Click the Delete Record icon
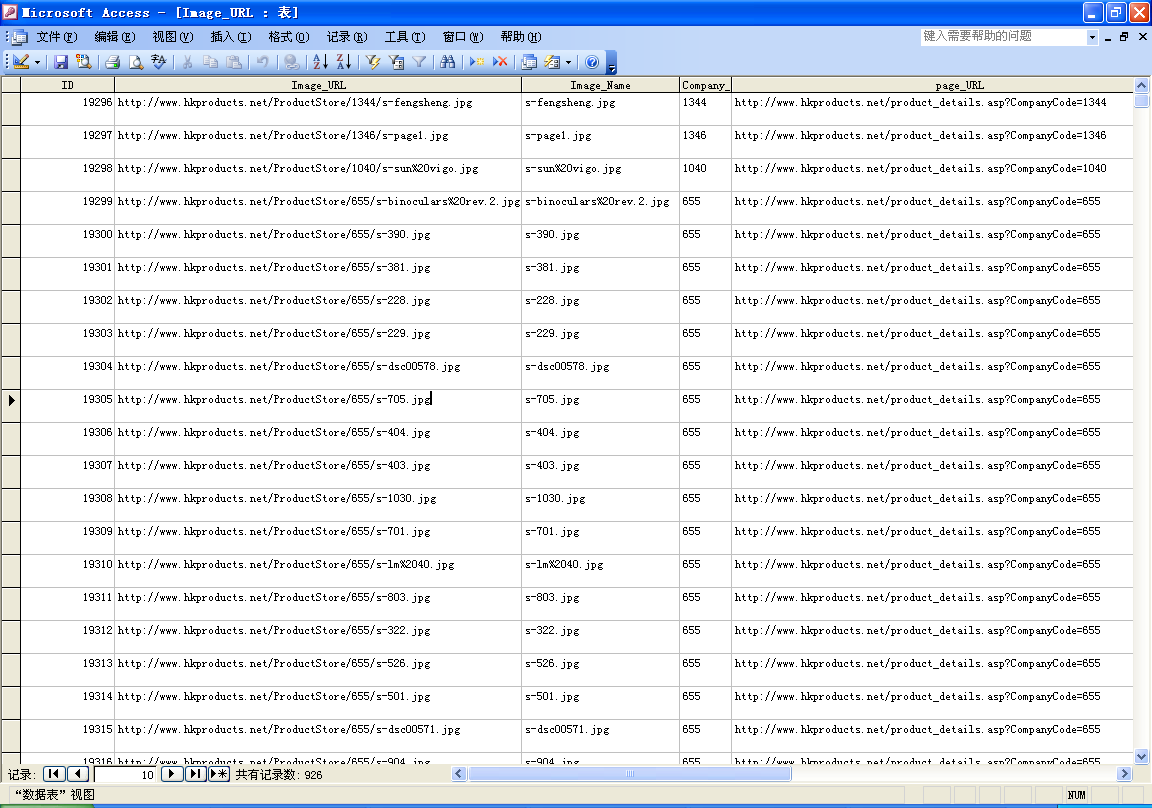This screenshot has width=1152, height=808. (500, 62)
